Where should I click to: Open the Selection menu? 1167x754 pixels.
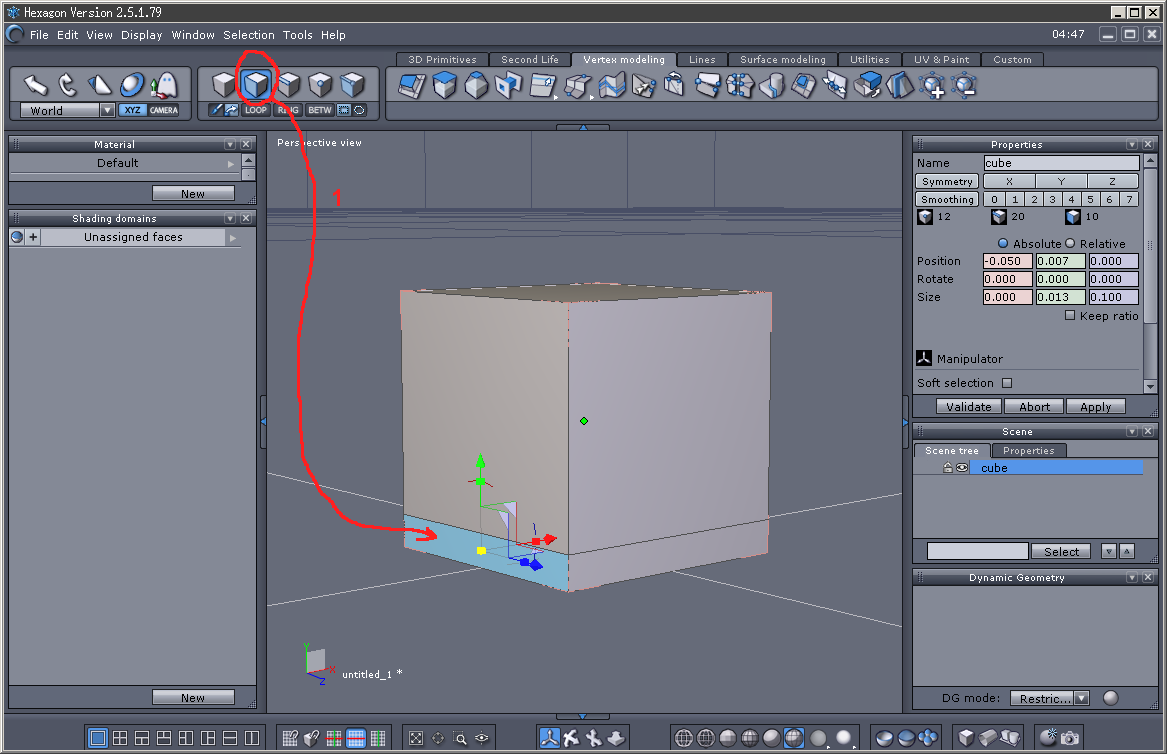pos(248,35)
